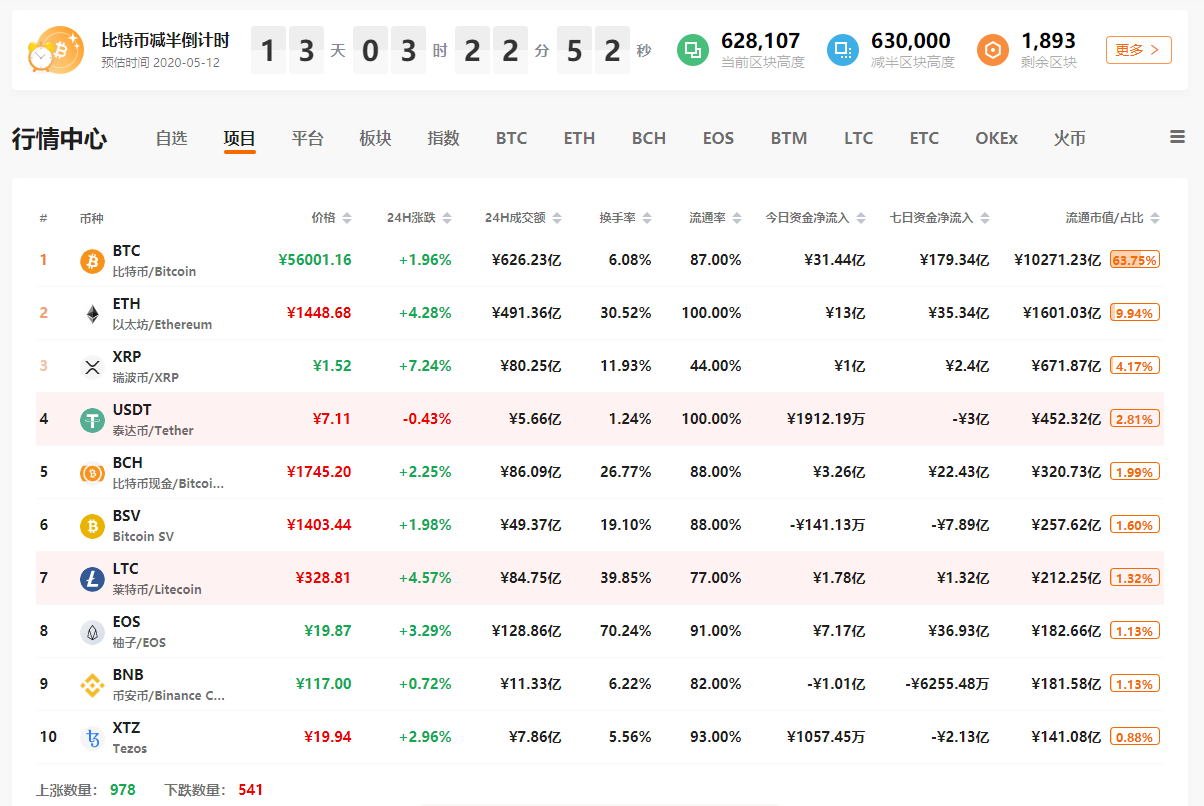The height and width of the screenshot is (806, 1204).
Task: Click the 下跌数量 541 count
Action: pyautogui.click(x=251, y=790)
